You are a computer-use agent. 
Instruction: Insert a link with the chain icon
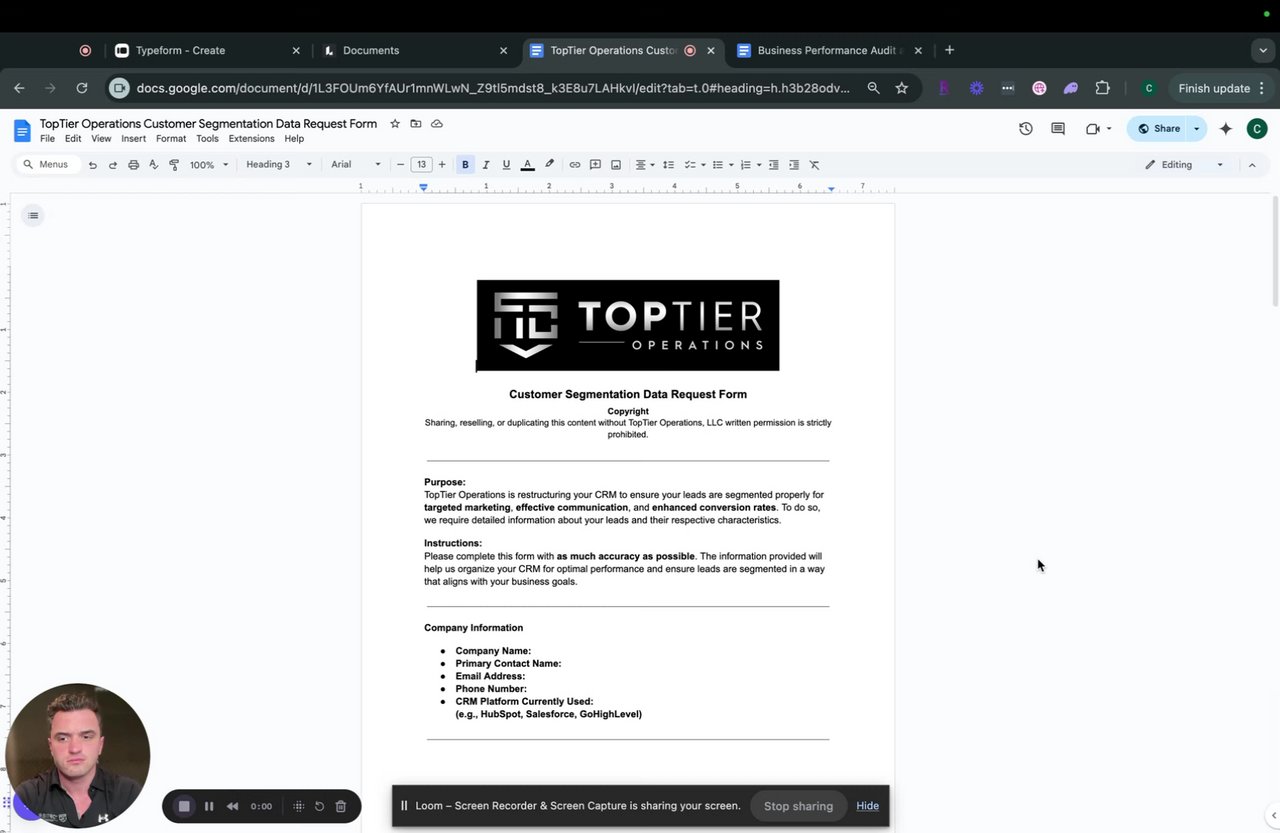tap(574, 165)
